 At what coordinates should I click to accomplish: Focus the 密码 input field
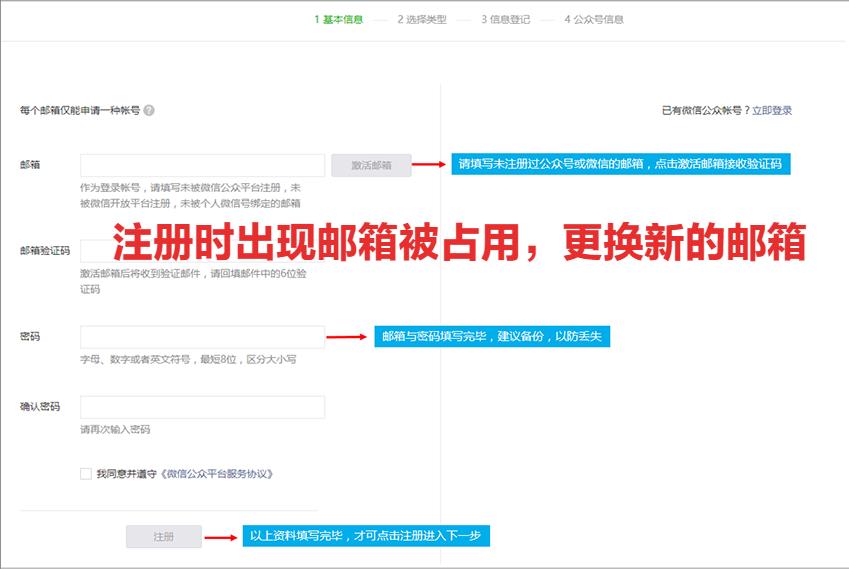click(x=202, y=337)
